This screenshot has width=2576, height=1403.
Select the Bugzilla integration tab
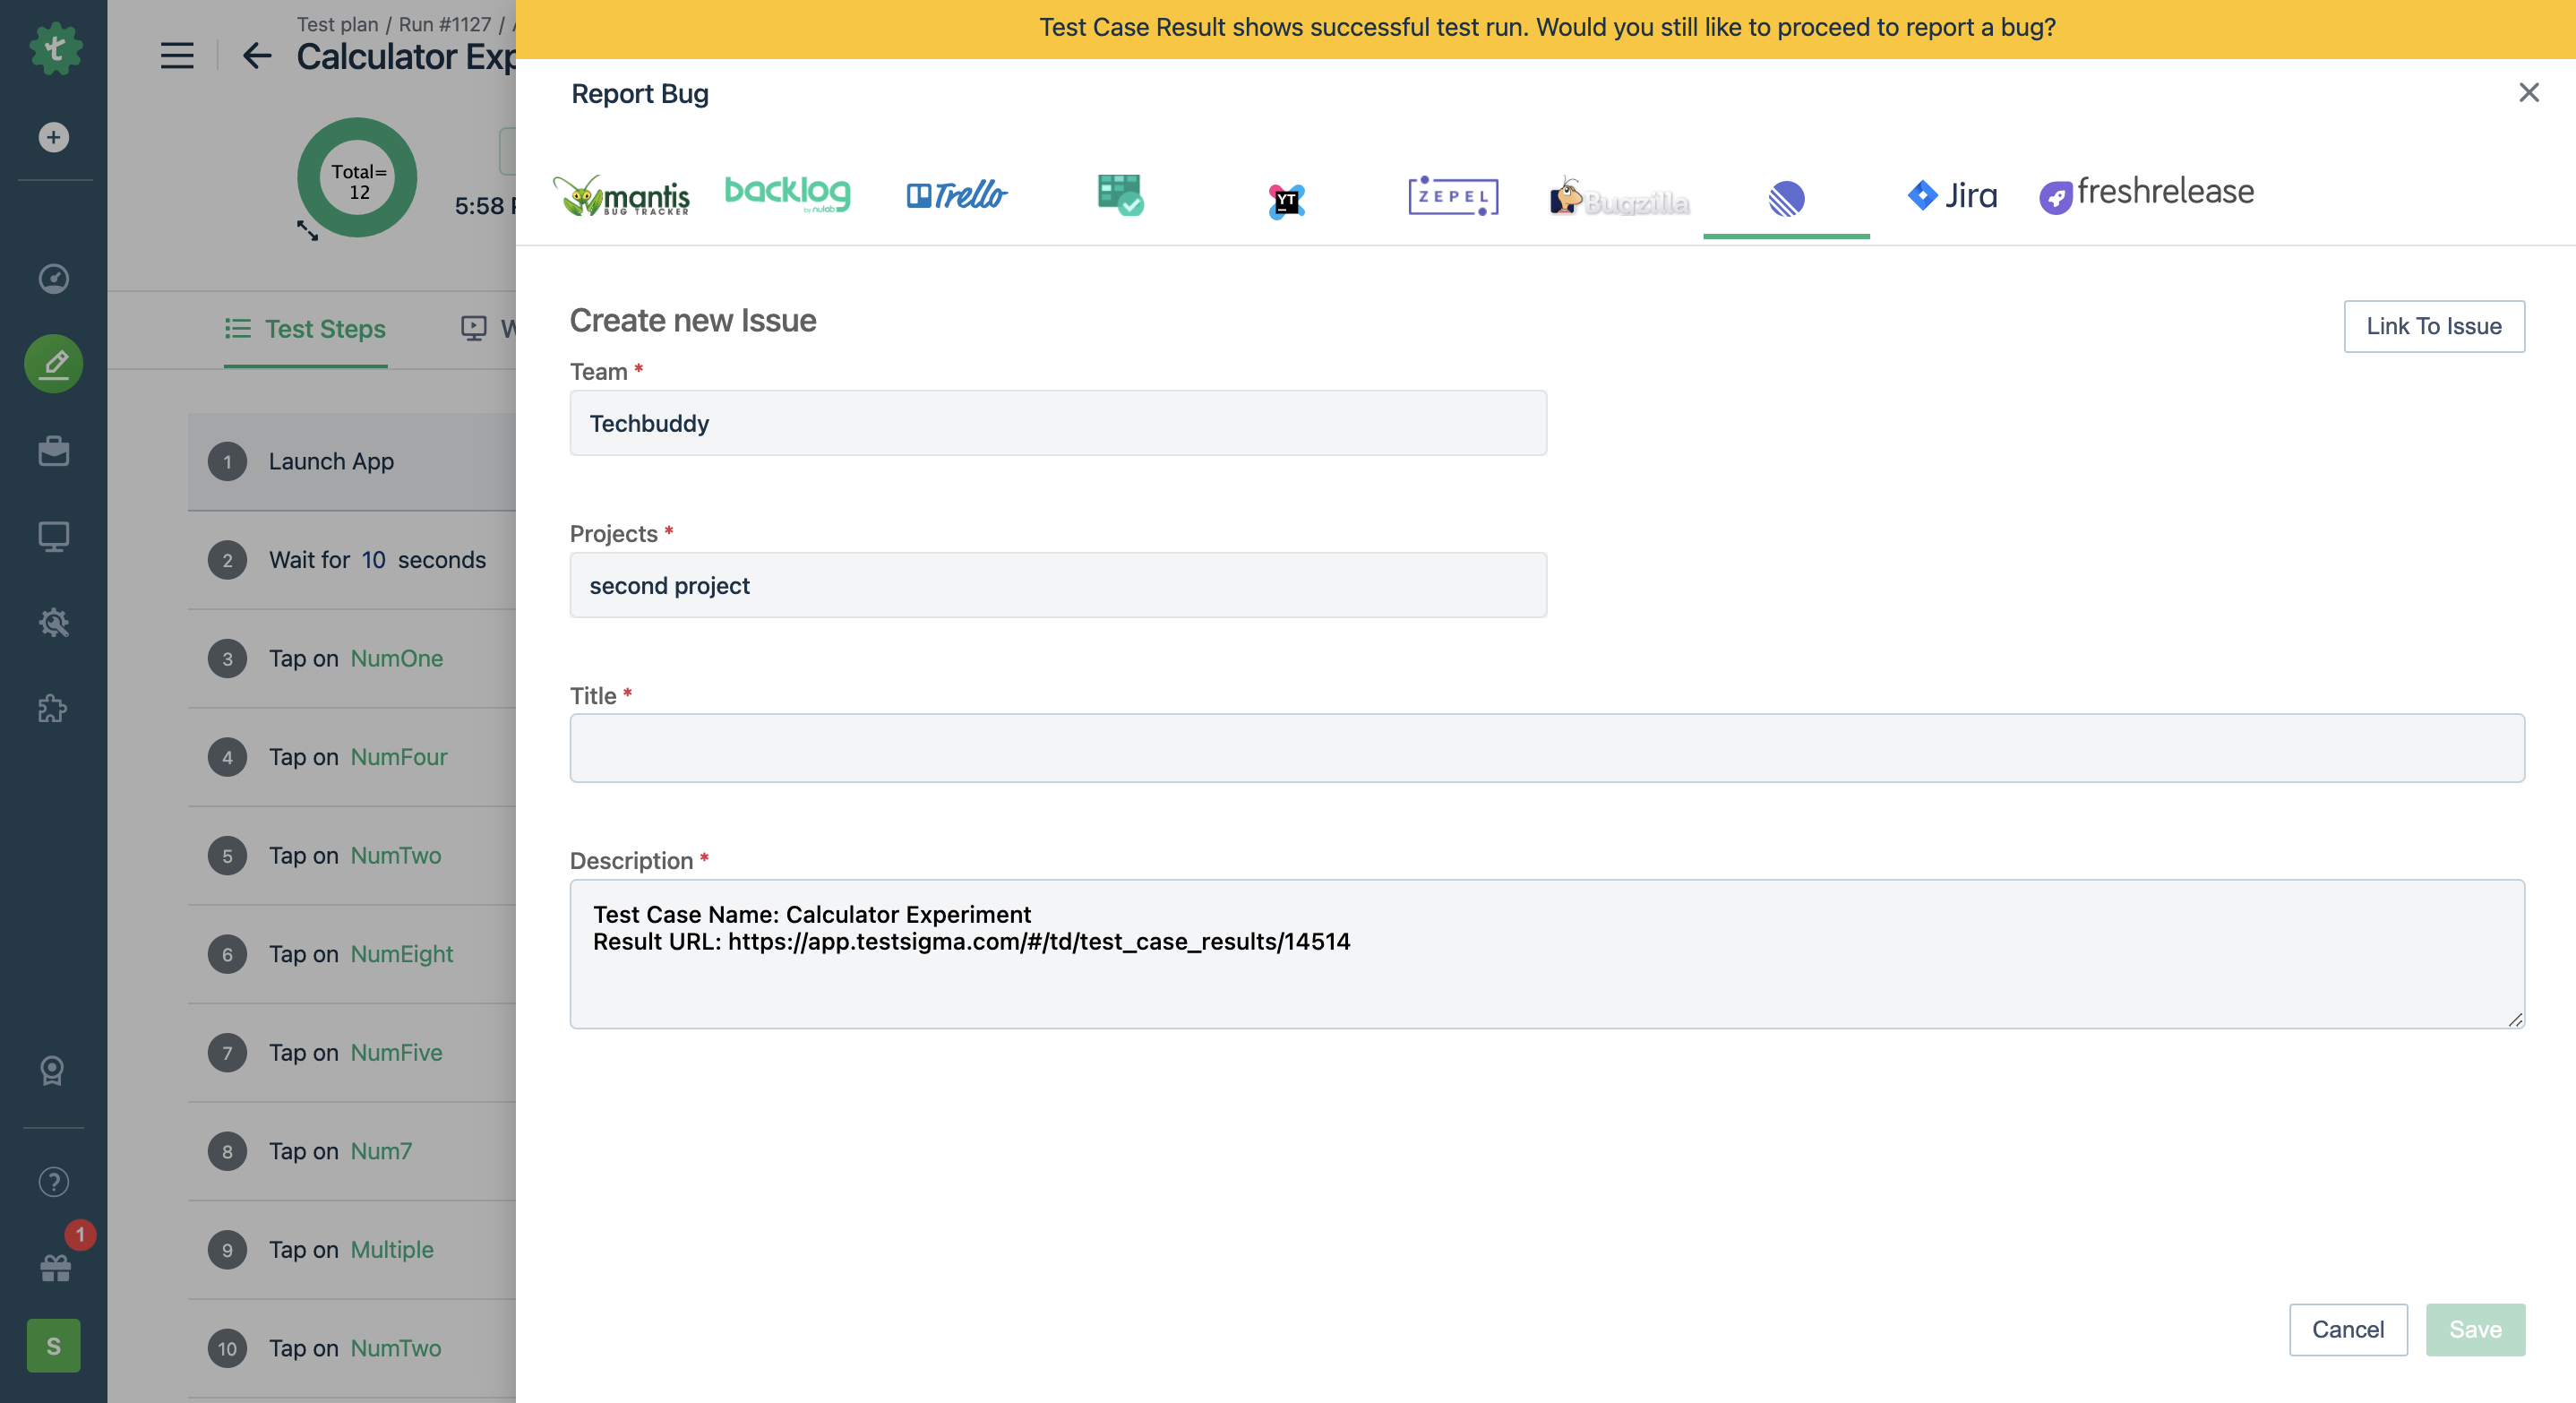point(1620,197)
